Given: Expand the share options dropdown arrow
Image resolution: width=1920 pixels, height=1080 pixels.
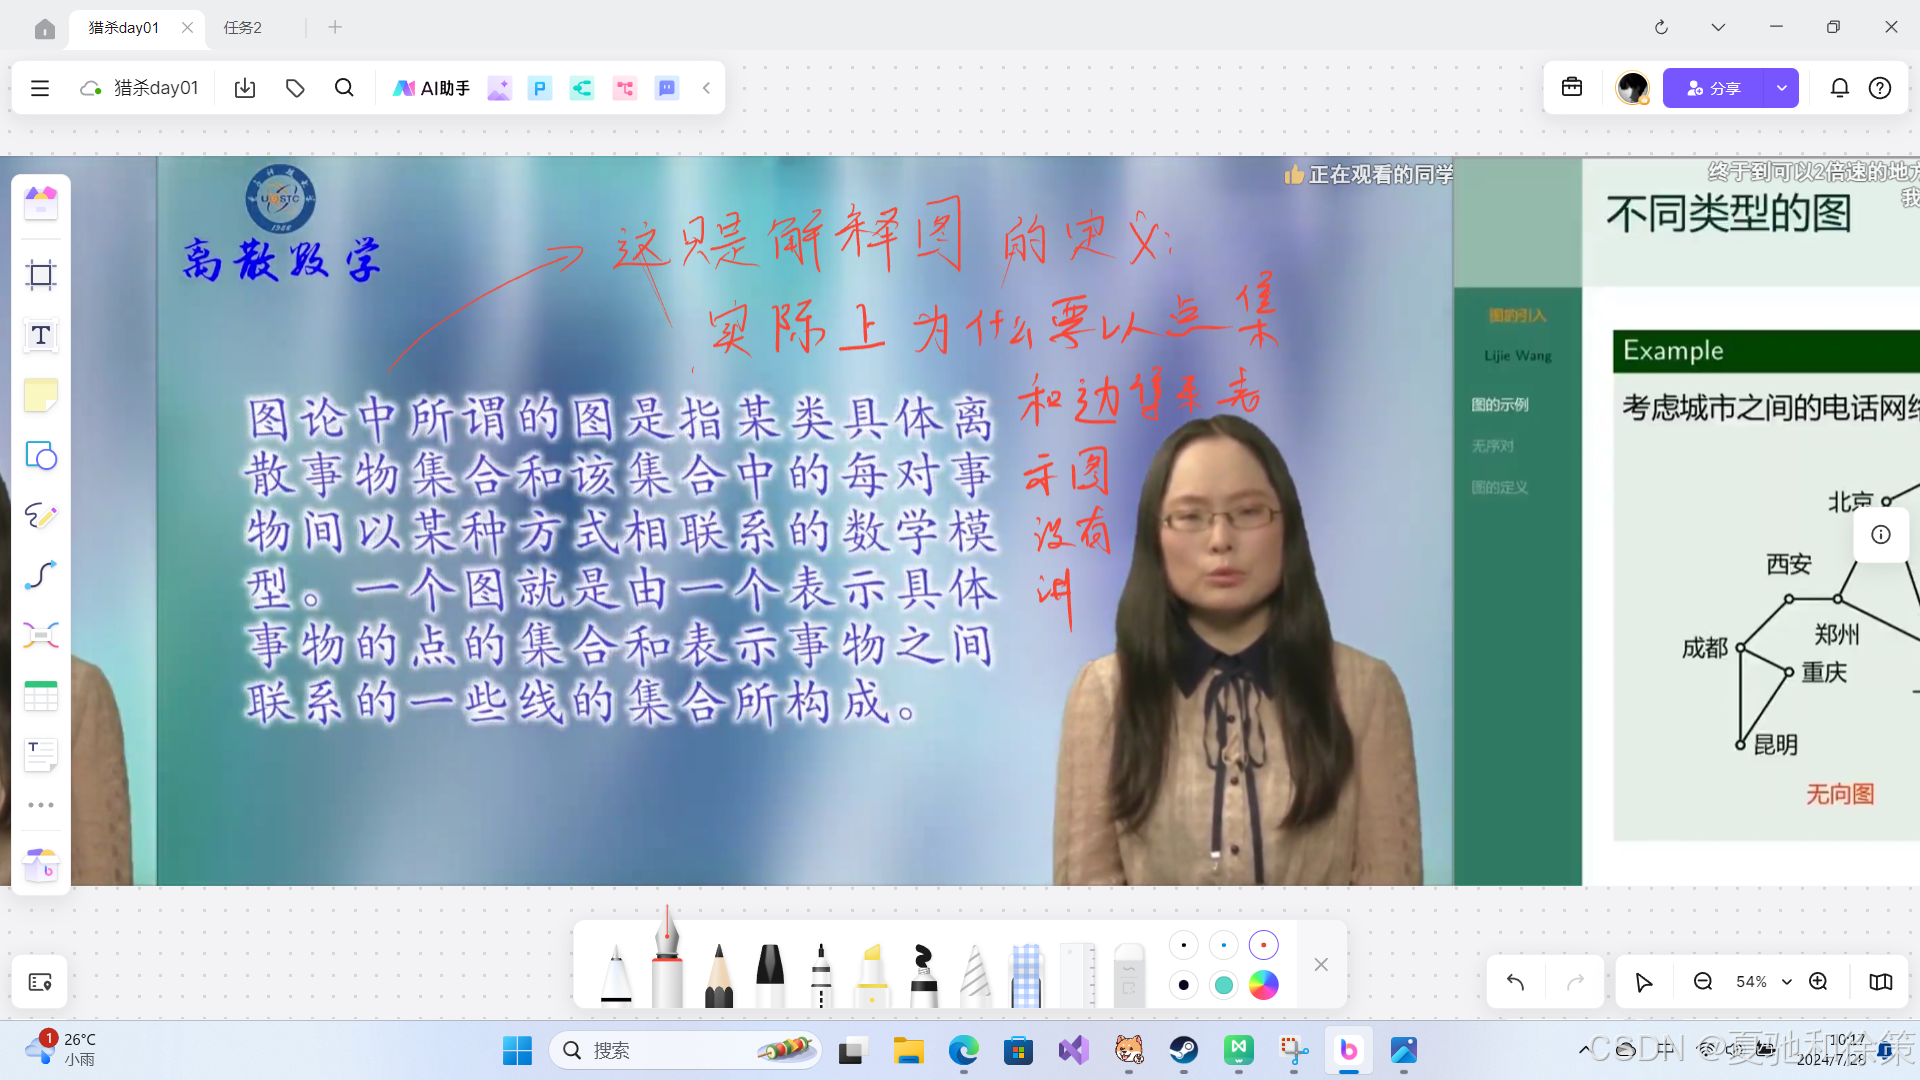Looking at the screenshot, I should pyautogui.click(x=1781, y=88).
